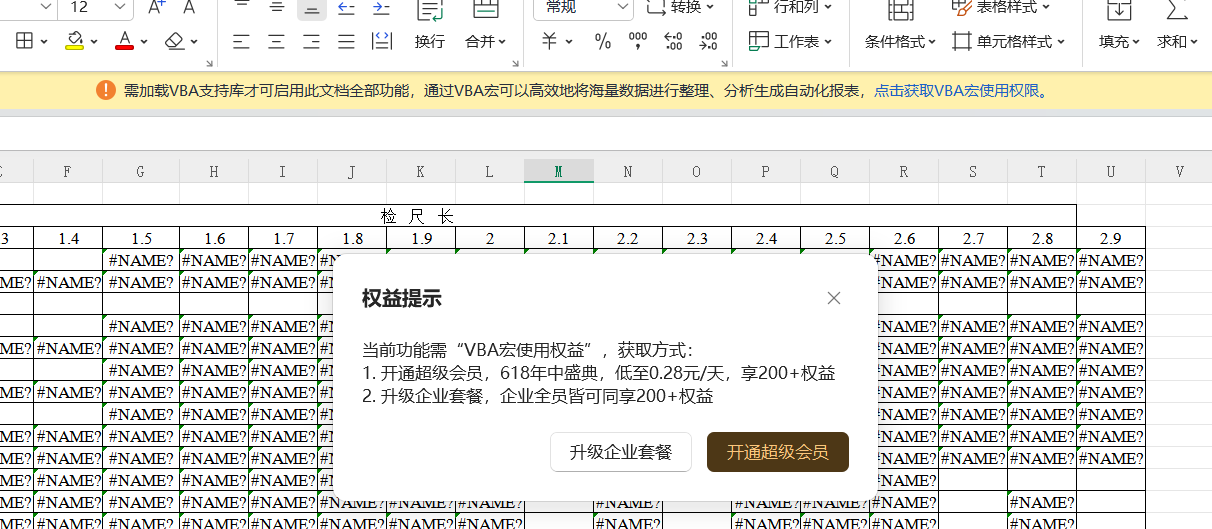The image size is (1212, 529).
Task: Select the cell containing 2.1
Action: [559, 238]
